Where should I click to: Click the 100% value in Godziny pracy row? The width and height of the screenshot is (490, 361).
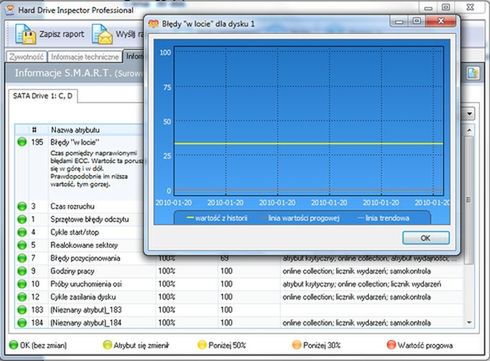pyautogui.click(x=167, y=271)
